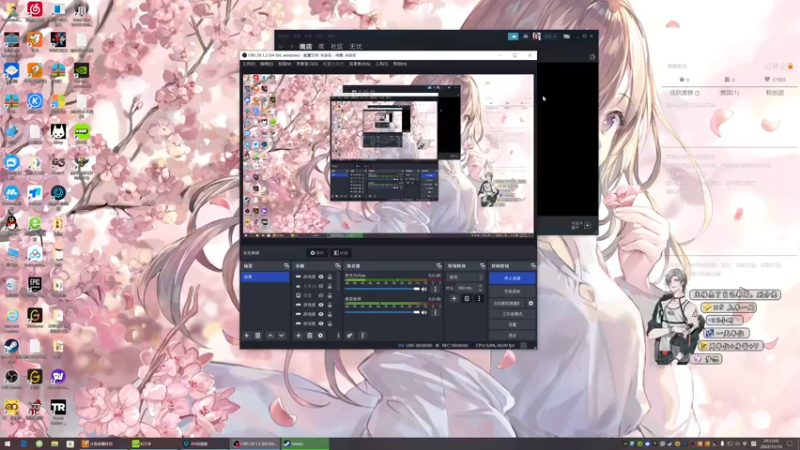Switch to Steam Library tab

[x=321, y=46]
